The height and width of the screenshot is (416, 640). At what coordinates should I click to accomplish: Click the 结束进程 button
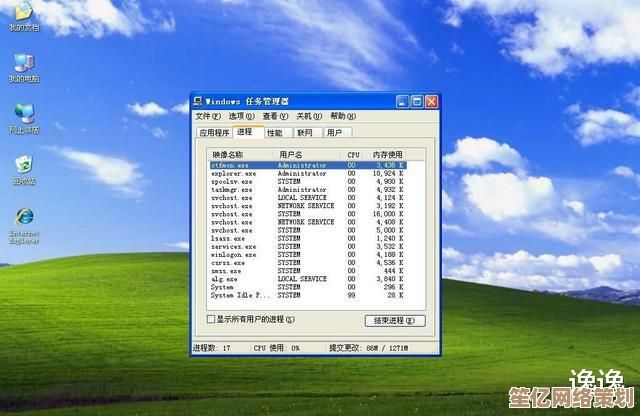point(395,321)
